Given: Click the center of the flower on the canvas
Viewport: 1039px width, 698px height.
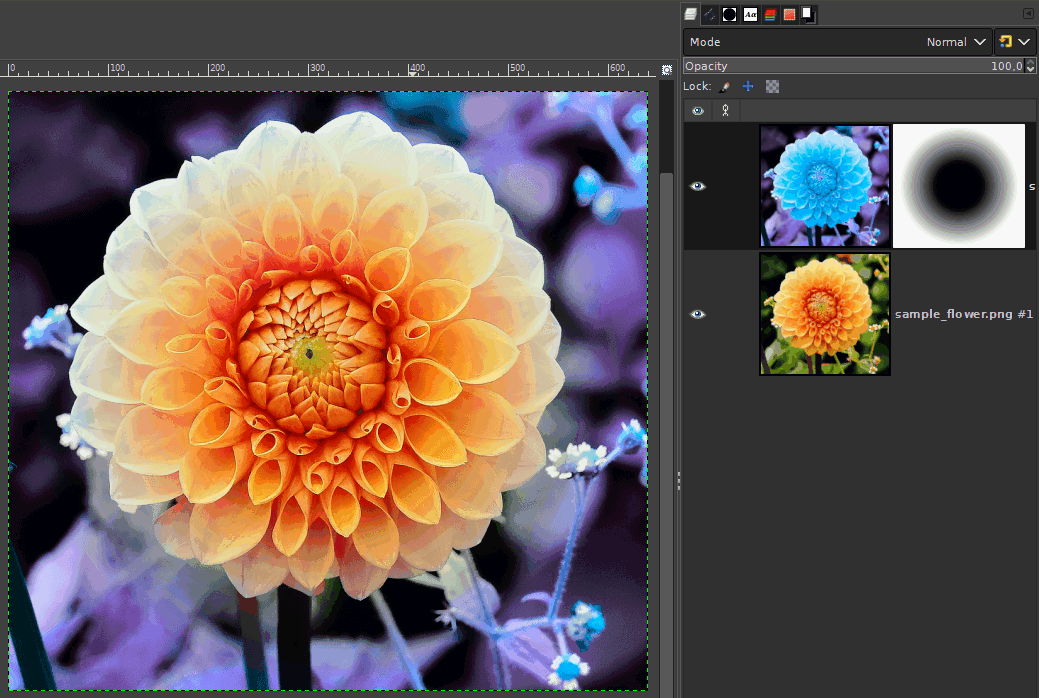Looking at the screenshot, I should coord(310,354).
